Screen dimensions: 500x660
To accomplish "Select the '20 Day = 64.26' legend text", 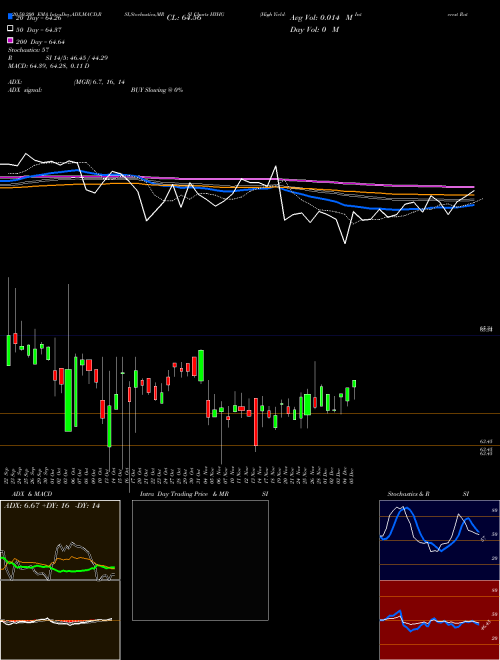I will pyautogui.click(x=37, y=18).
